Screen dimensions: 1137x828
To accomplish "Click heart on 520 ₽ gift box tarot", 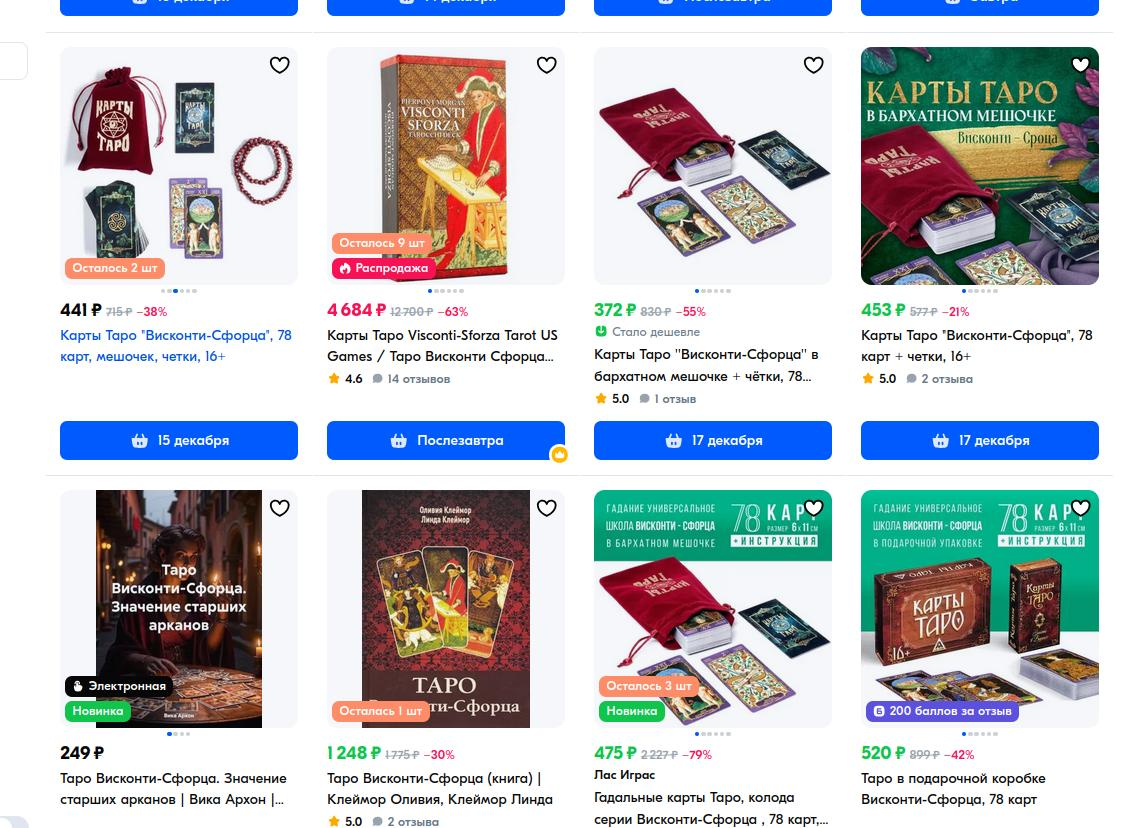I will pyautogui.click(x=1080, y=508).
